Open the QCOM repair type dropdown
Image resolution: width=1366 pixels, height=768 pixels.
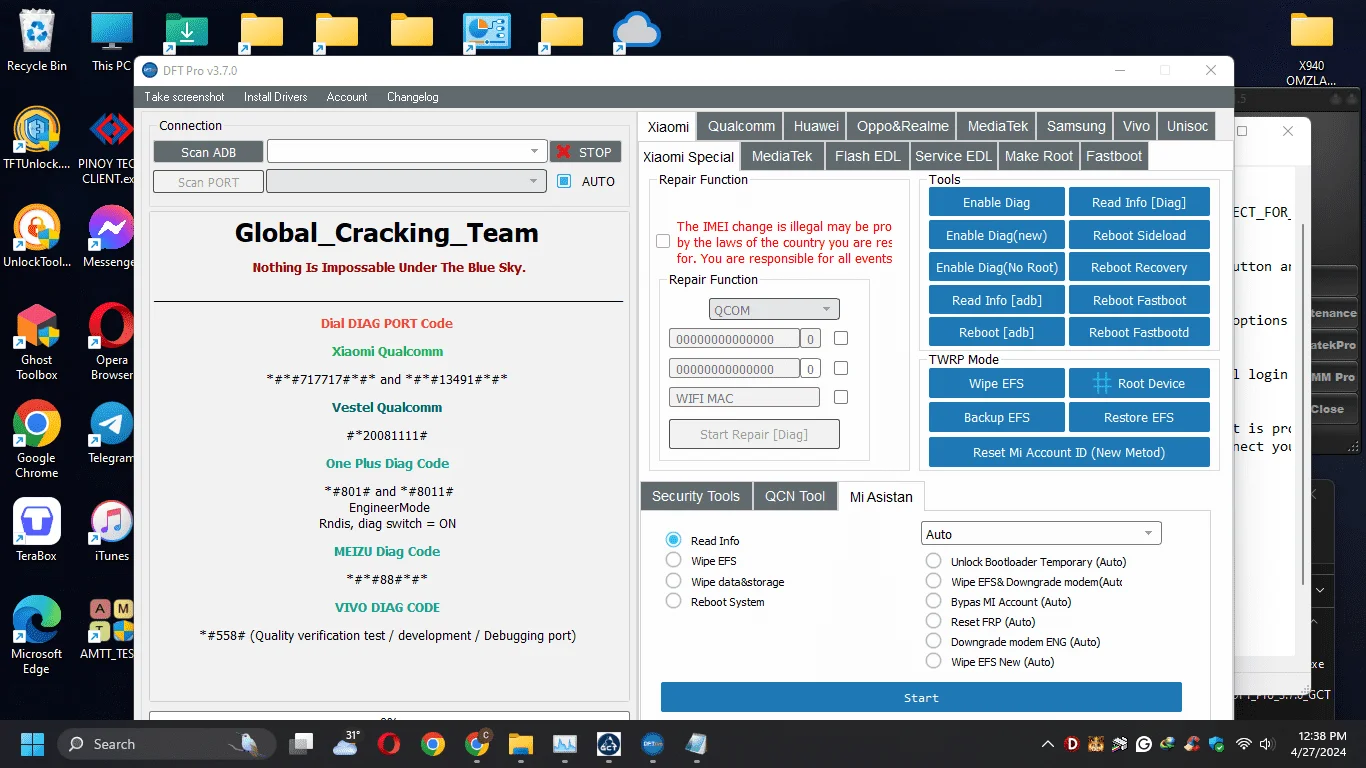tap(775, 310)
